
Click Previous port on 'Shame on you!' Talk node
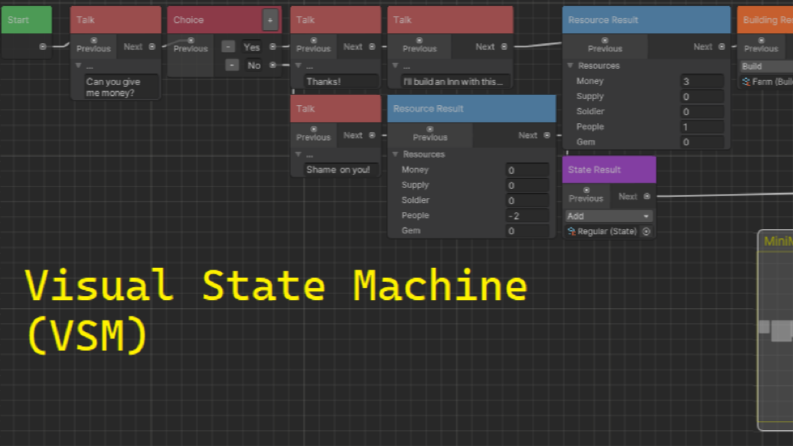coord(314,129)
